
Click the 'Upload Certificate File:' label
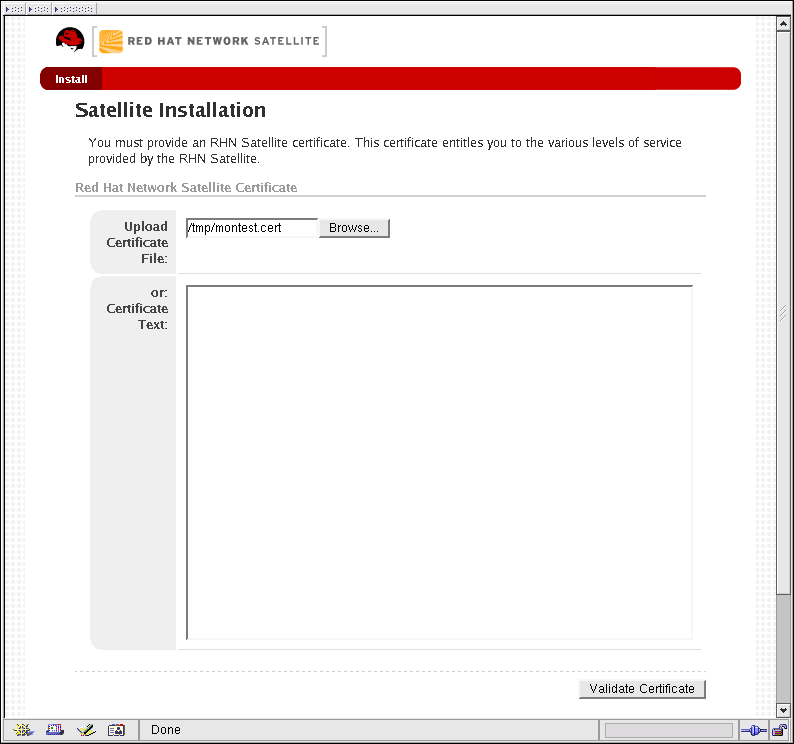(137, 242)
